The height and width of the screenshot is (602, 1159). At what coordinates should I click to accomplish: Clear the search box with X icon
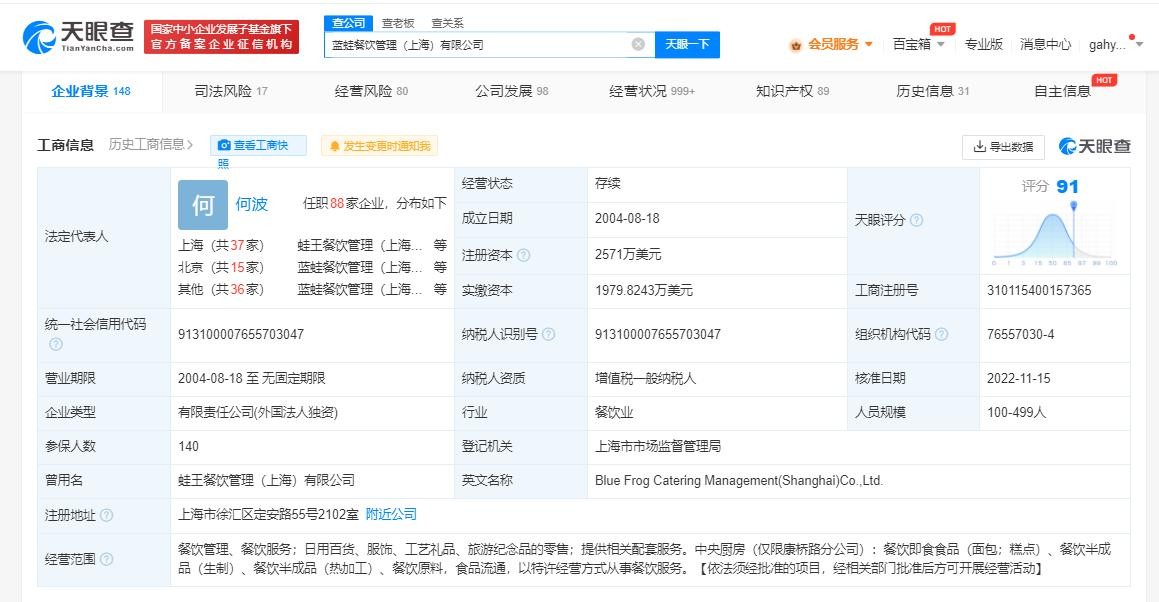[638, 44]
